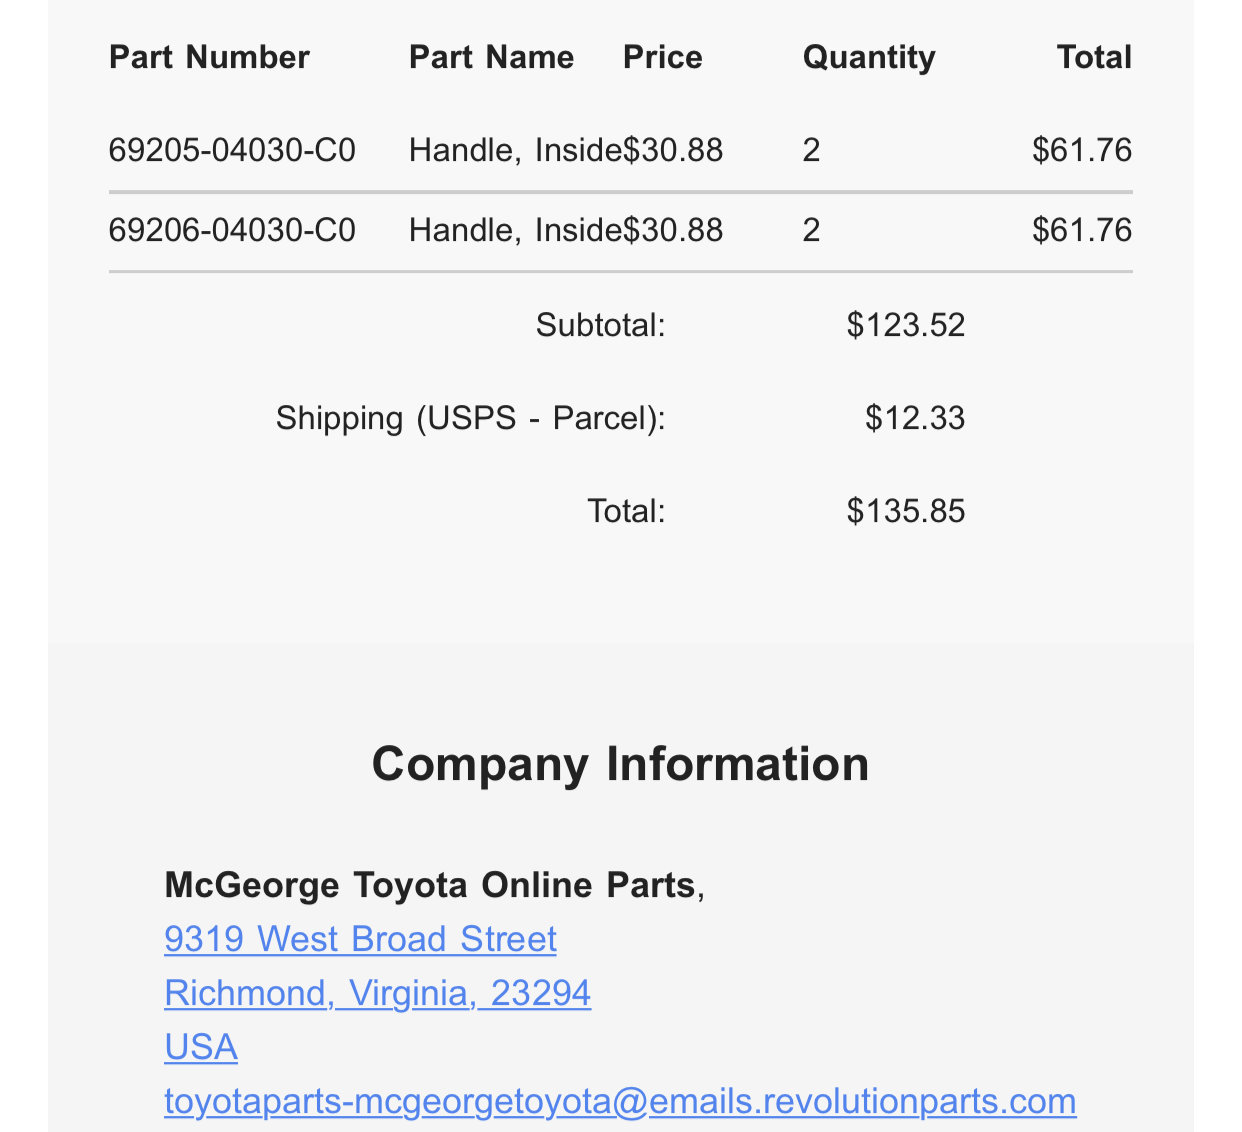Select part number 69206-04030-C0
1242x1132 pixels.
(x=232, y=230)
